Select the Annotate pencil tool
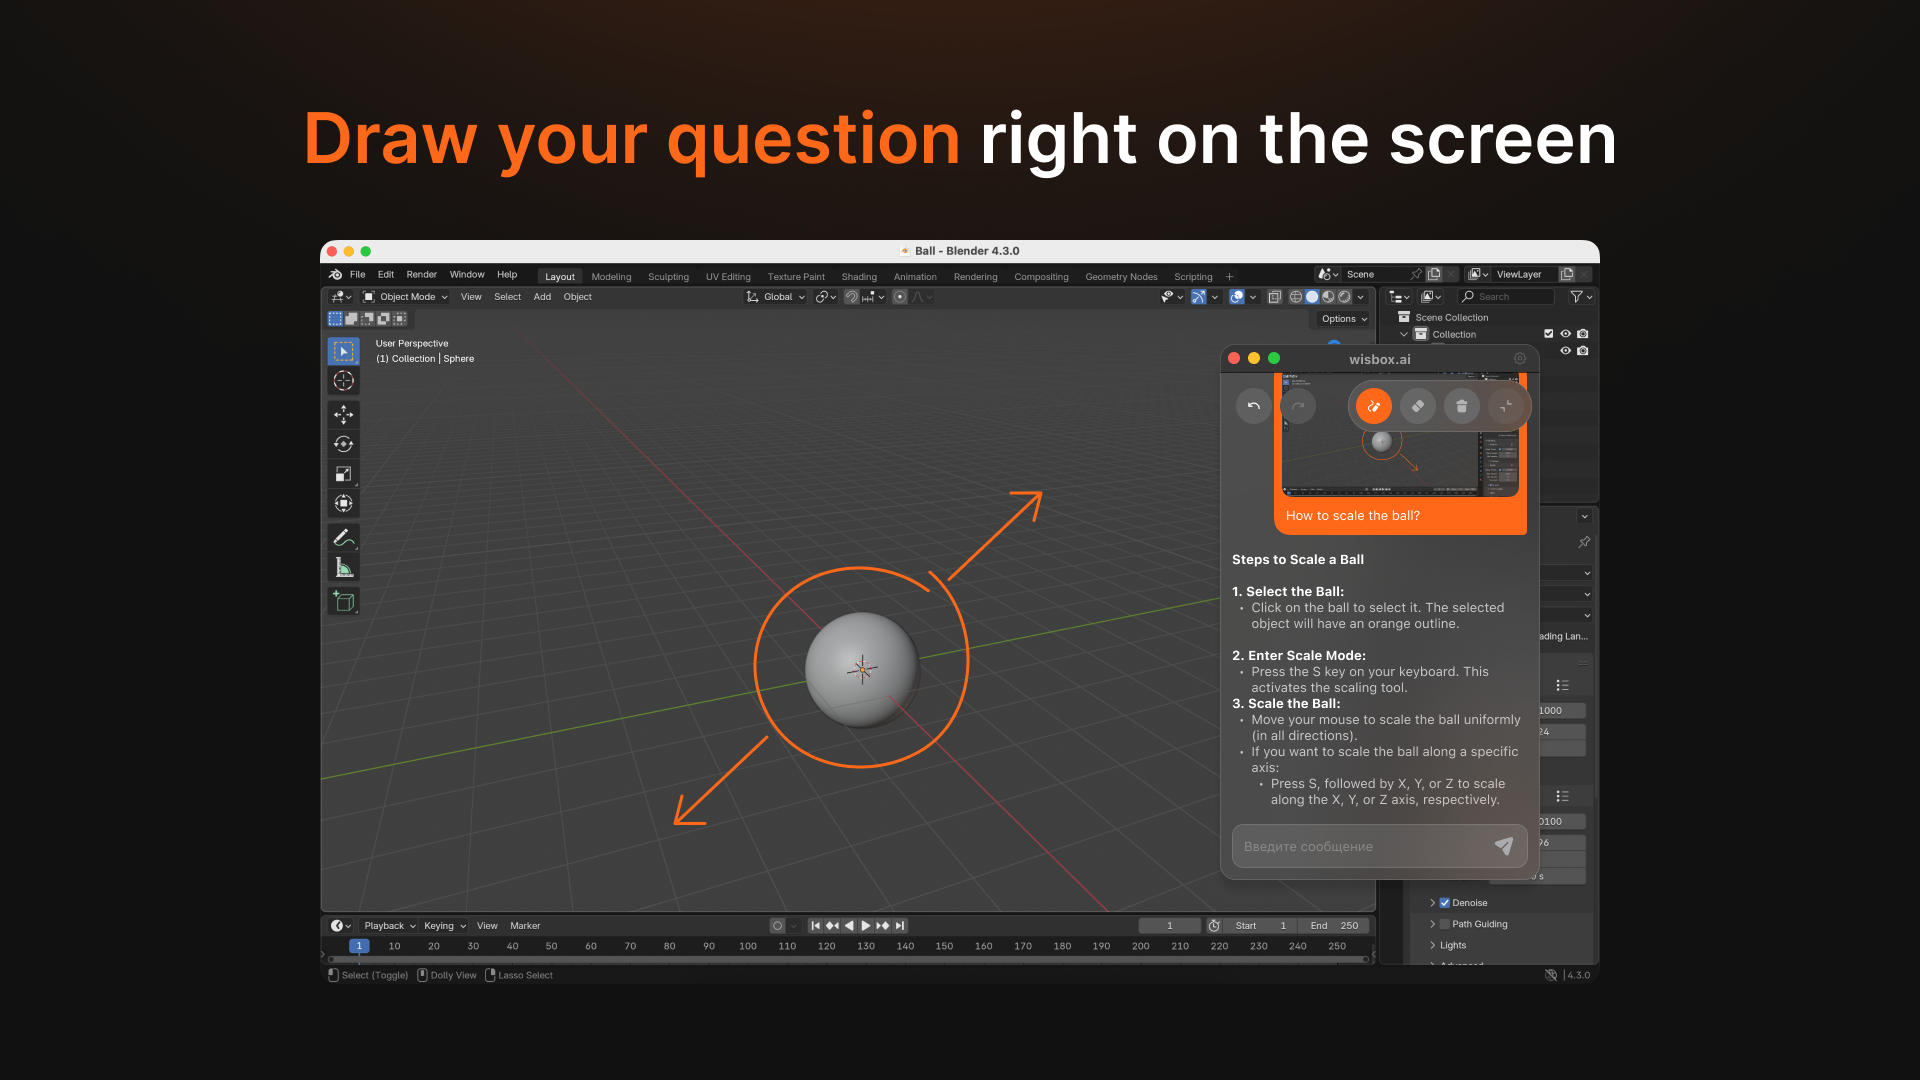1920x1080 pixels. (342, 538)
